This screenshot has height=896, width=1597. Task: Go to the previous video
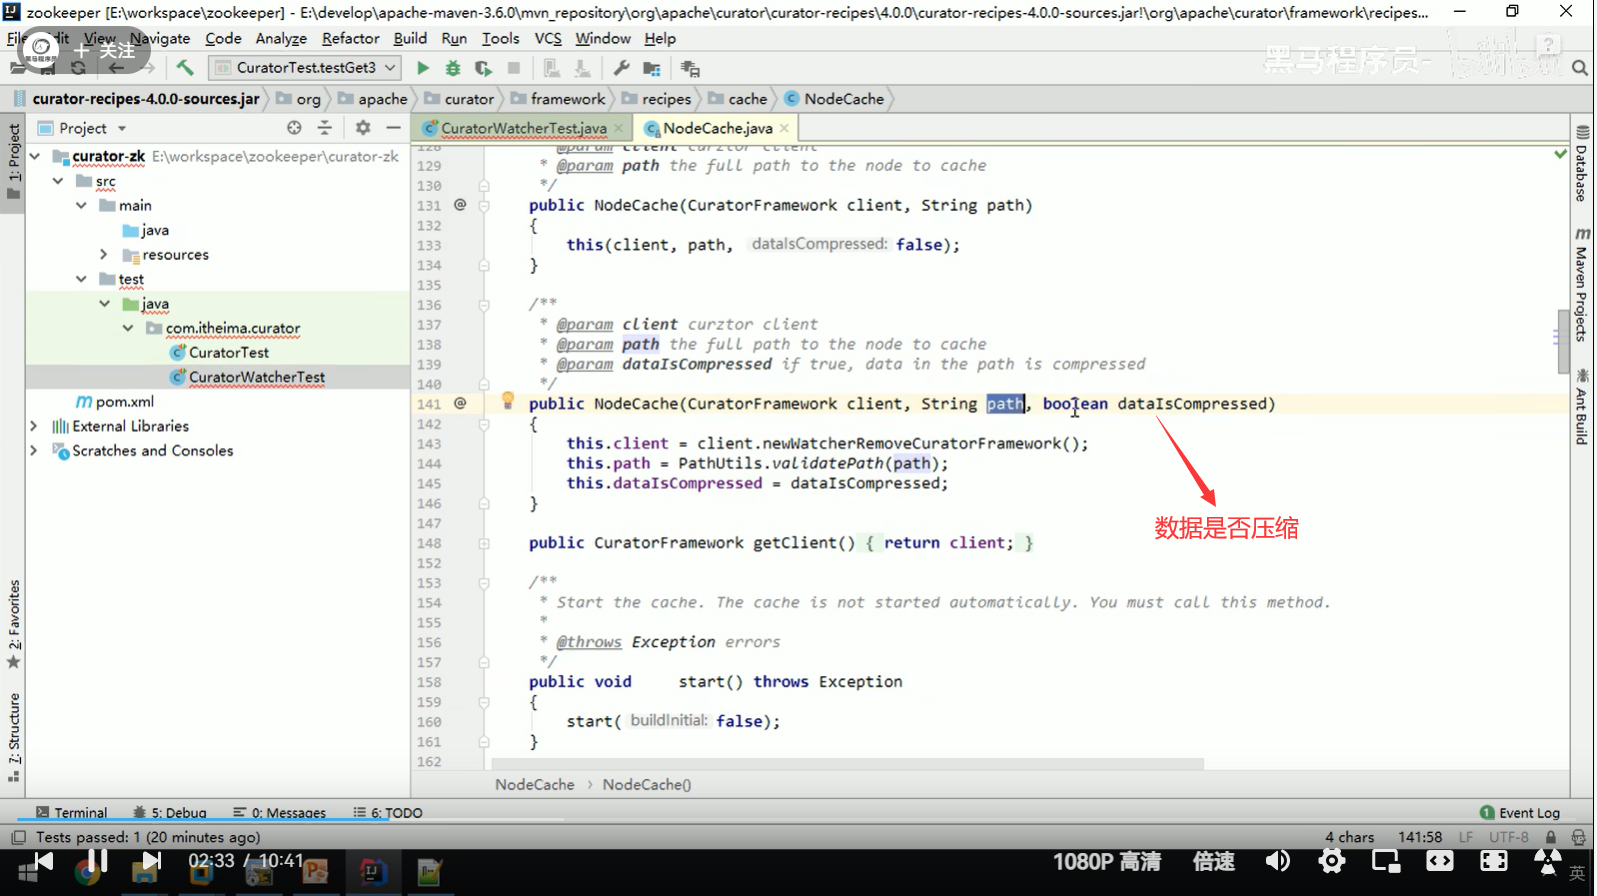pos(44,861)
